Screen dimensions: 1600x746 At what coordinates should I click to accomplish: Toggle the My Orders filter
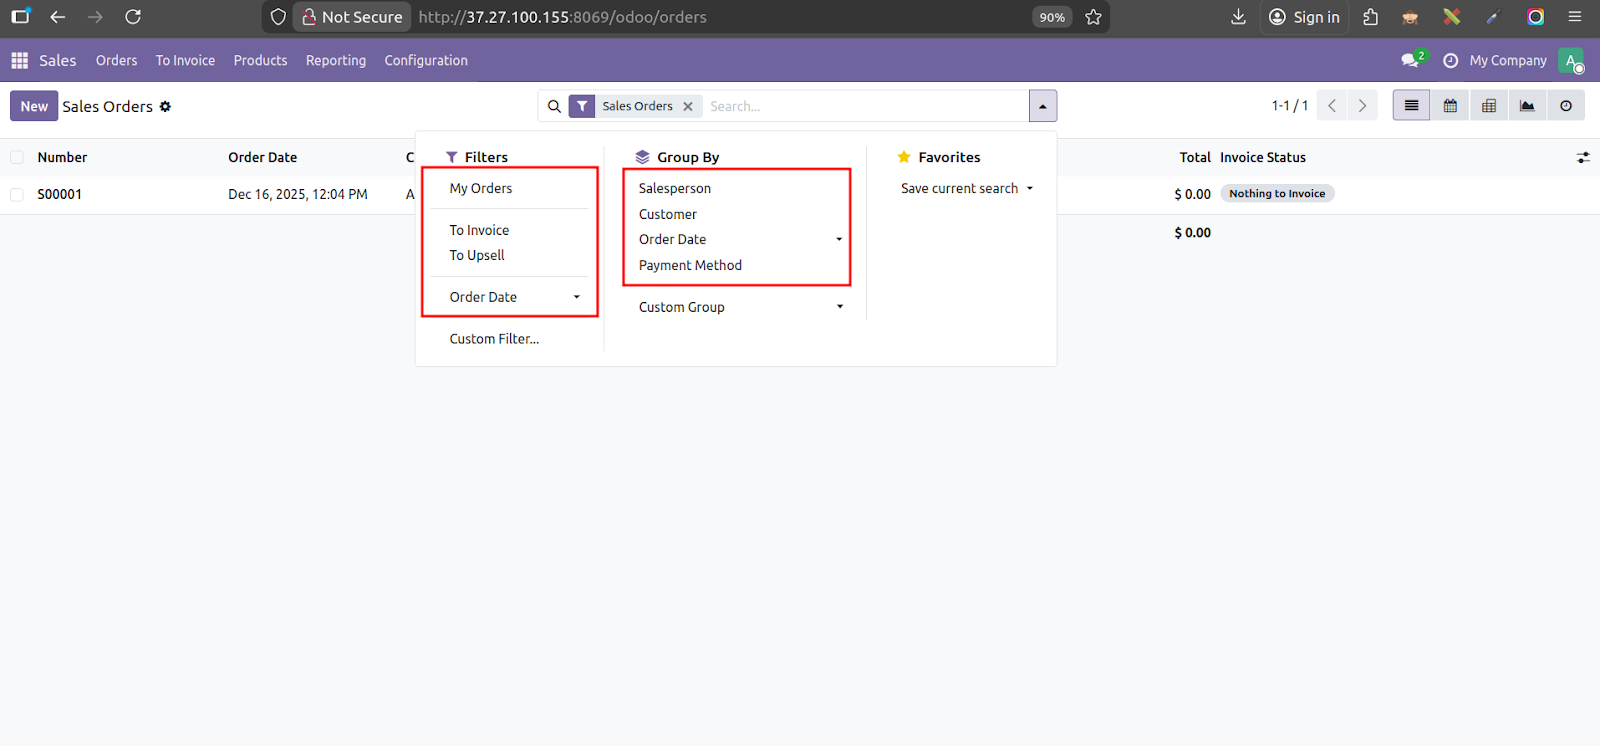click(481, 189)
